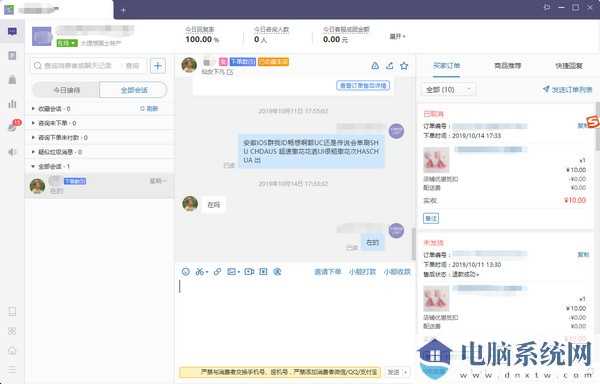
Task: Click the scissors screenshot tool icon
Action: (x=201, y=272)
